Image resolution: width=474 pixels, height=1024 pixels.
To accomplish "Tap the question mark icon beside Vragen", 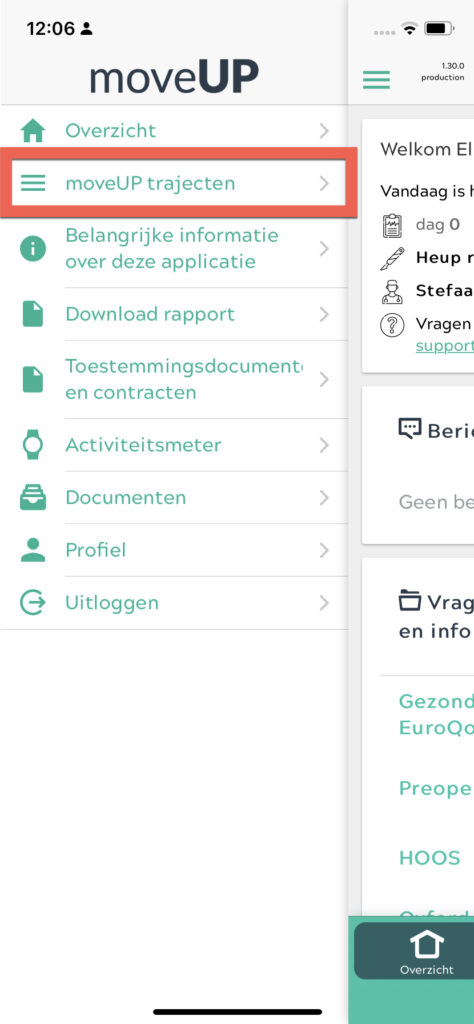I will click(x=392, y=325).
